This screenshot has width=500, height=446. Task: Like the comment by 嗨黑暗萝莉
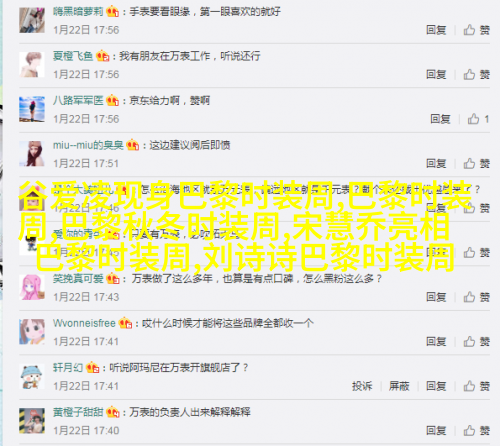point(477,30)
